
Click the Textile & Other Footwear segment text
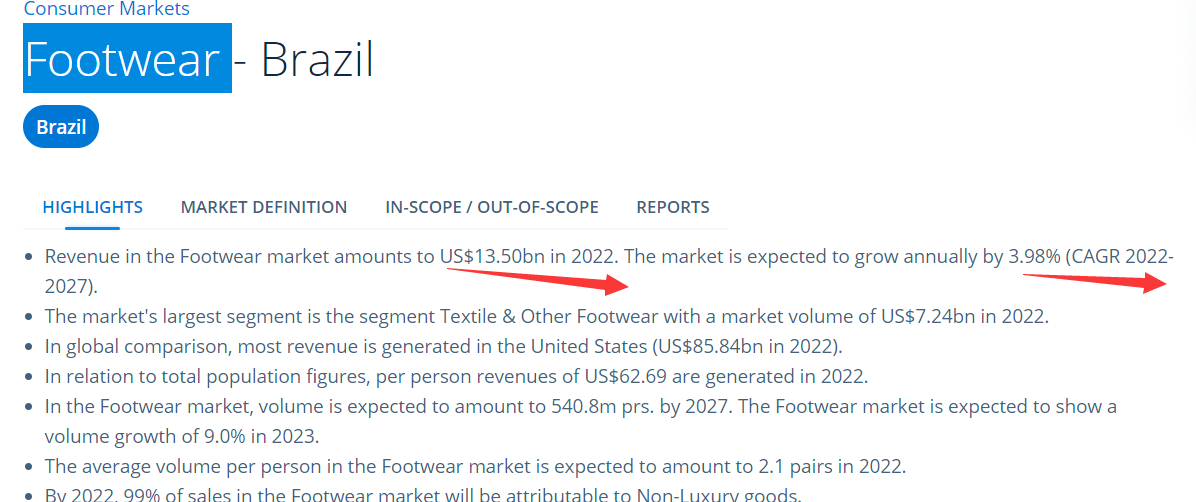548,317
